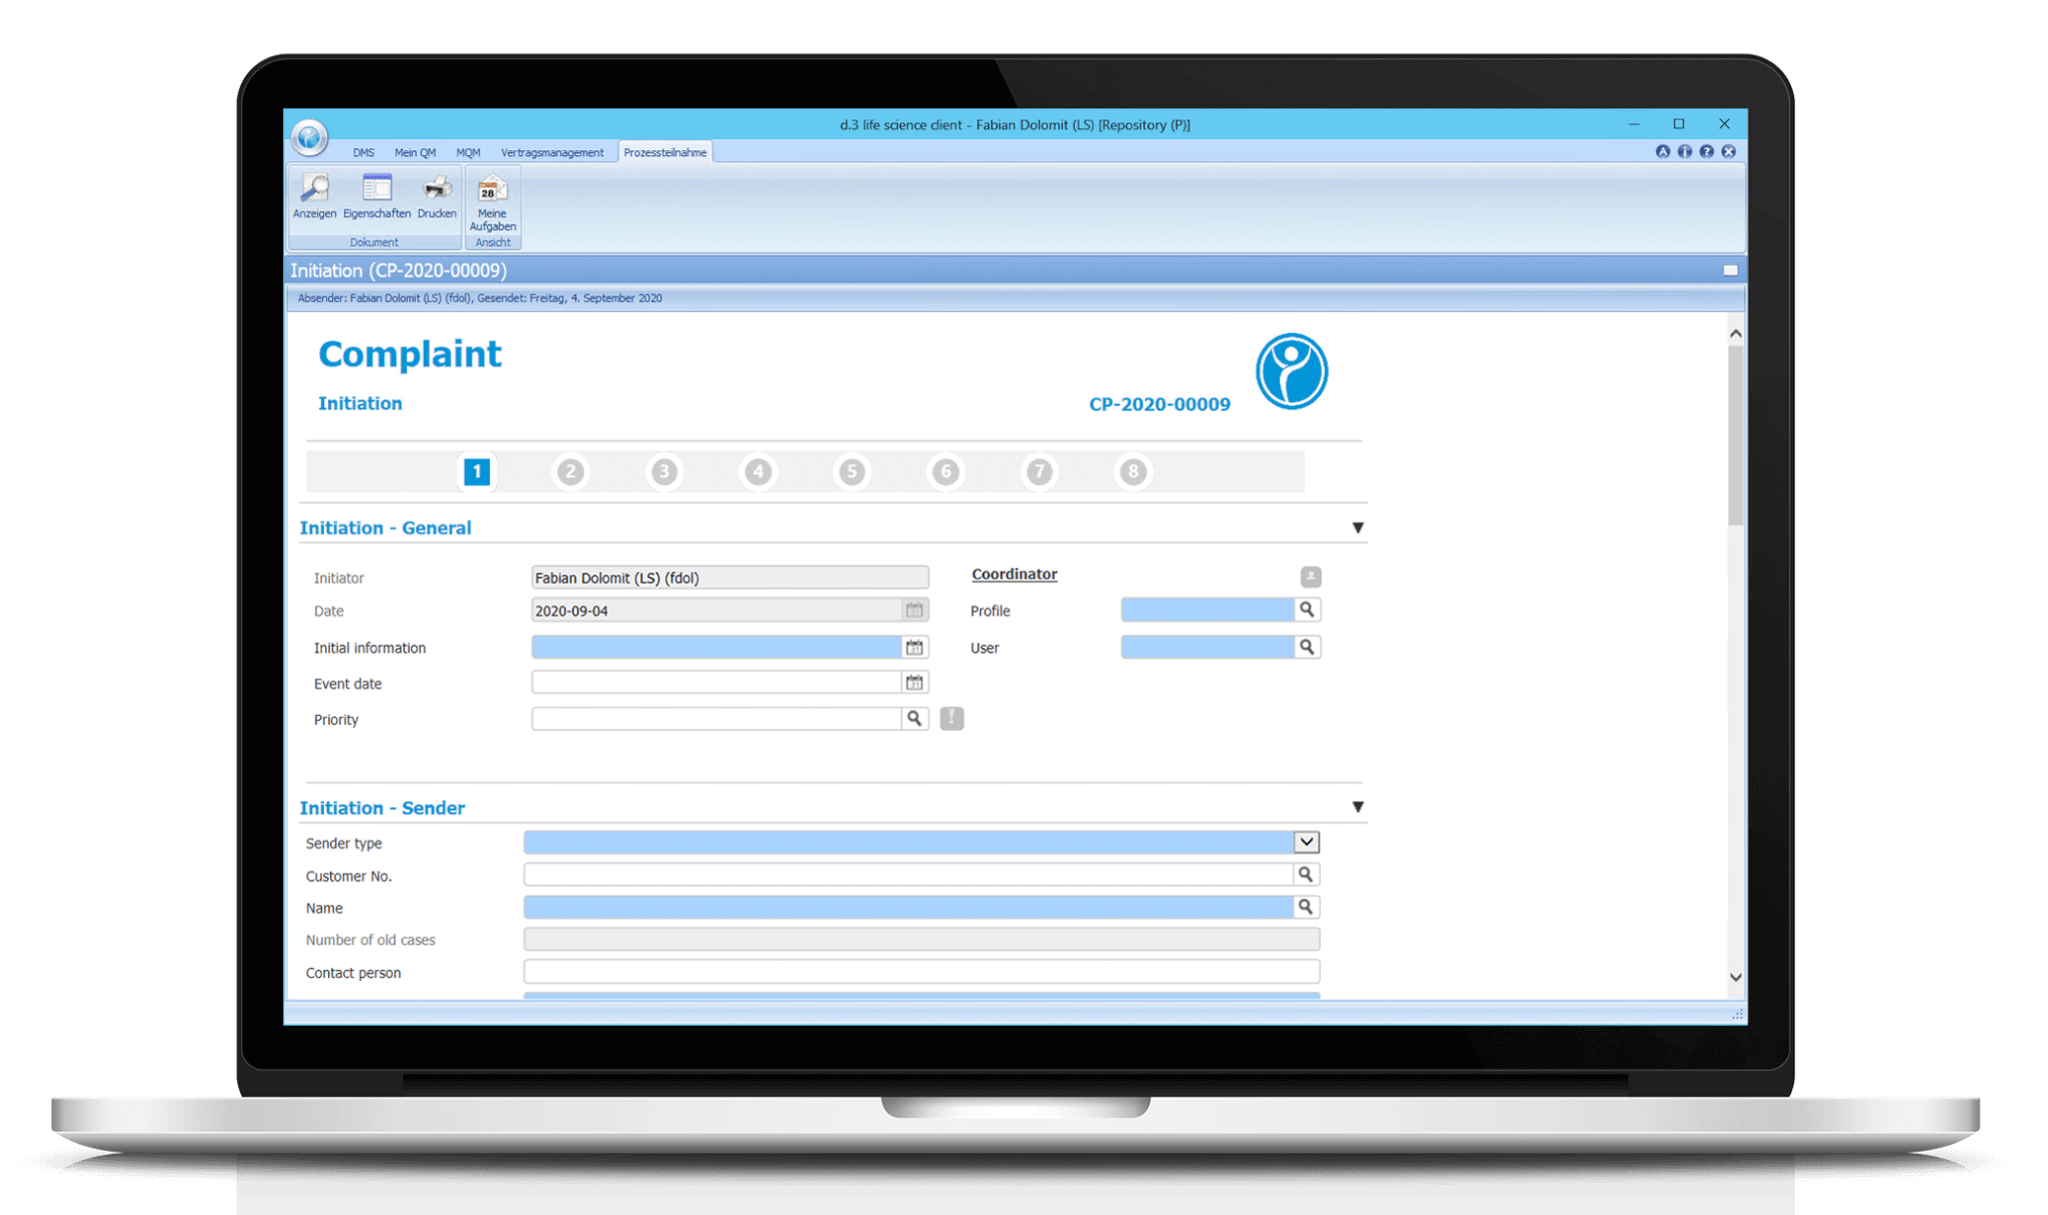
Task: Open the User search magnifier icon
Action: (x=1307, y=647)
